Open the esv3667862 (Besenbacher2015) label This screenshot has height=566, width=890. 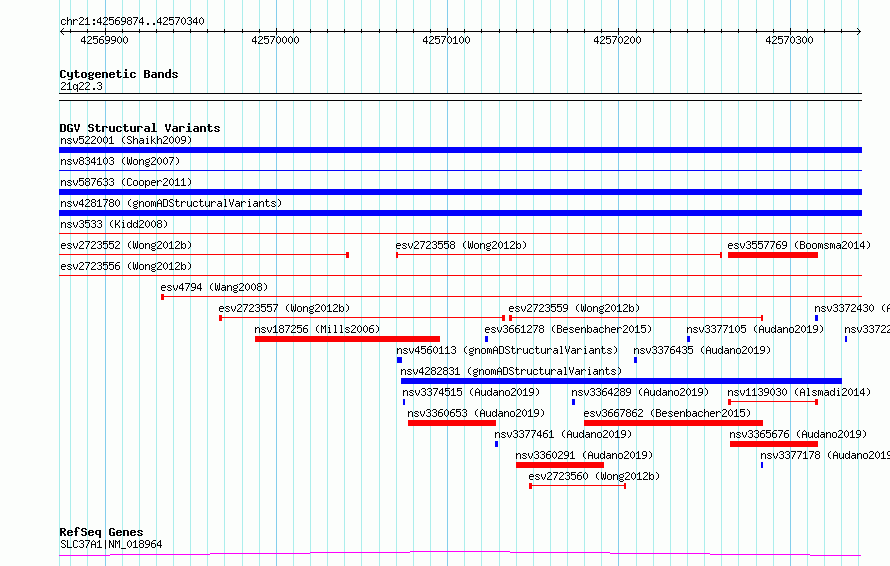(667, 413)
